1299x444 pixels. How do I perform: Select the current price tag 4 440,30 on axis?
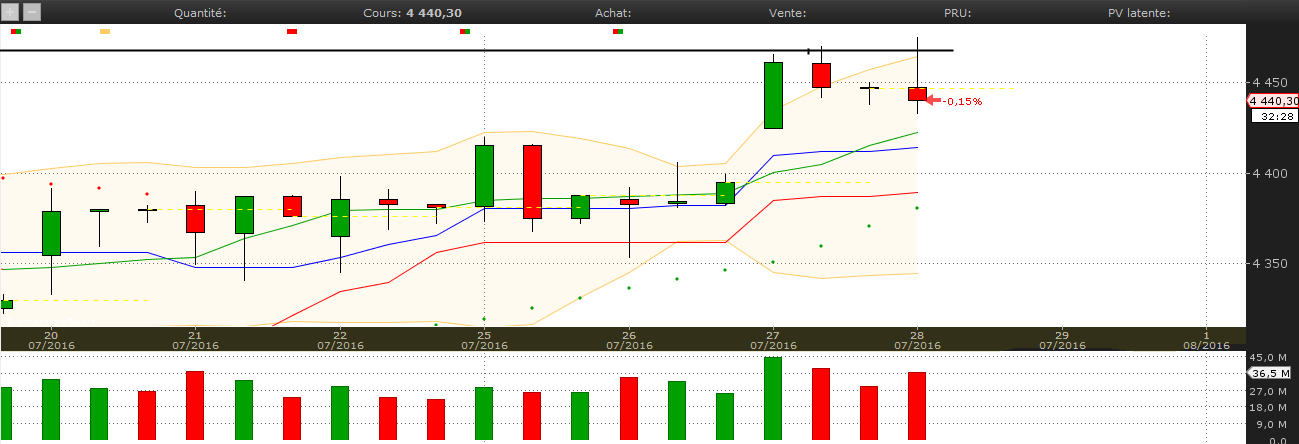pos(1273,101)
